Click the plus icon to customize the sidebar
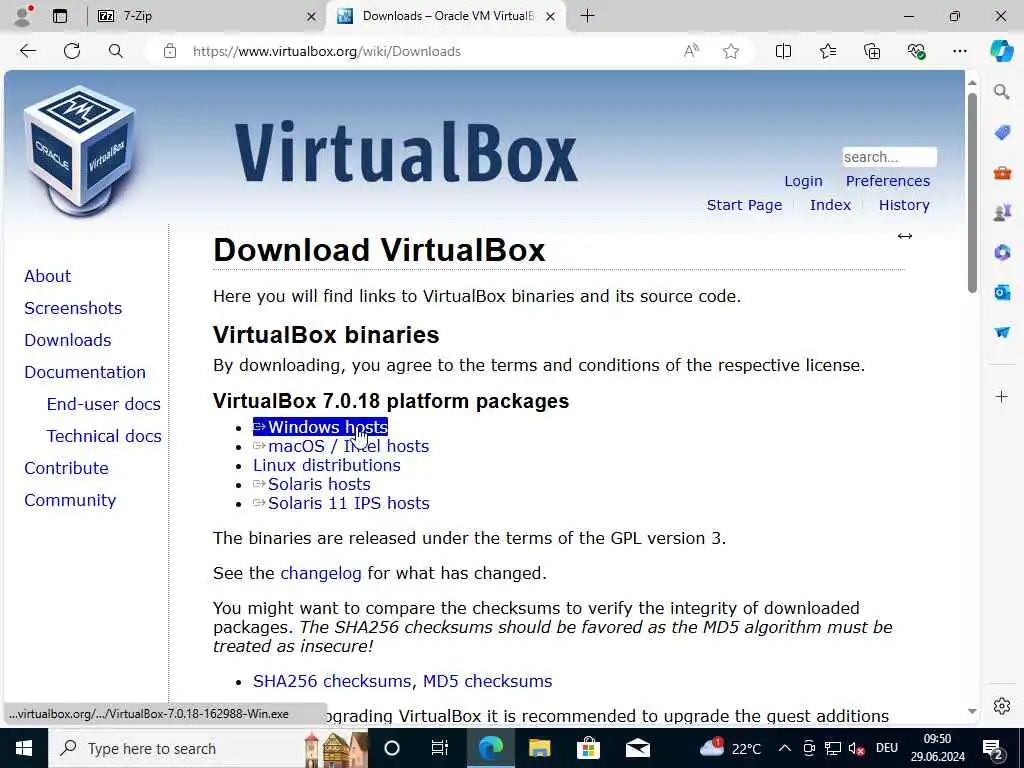Screen dimensions: 1024x768 (x=1002, y=396)
